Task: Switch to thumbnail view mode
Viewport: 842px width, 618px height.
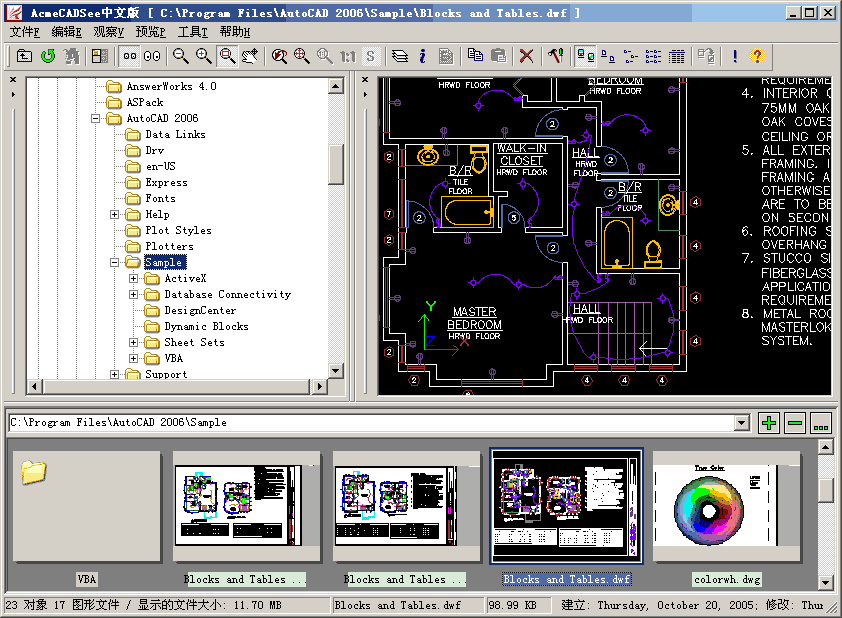Action: 585,56
